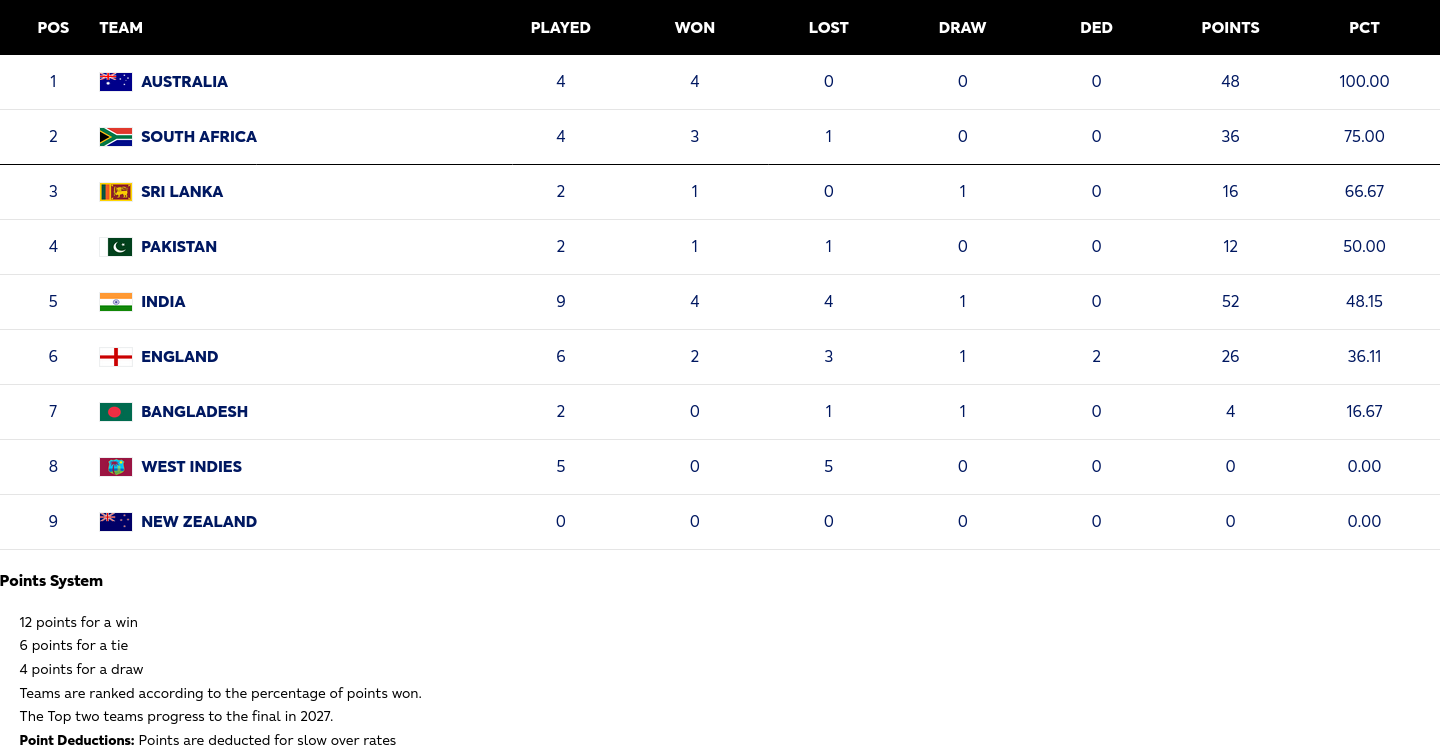
Task: Click the TEAM column header
Action: (x=121, y=28)
